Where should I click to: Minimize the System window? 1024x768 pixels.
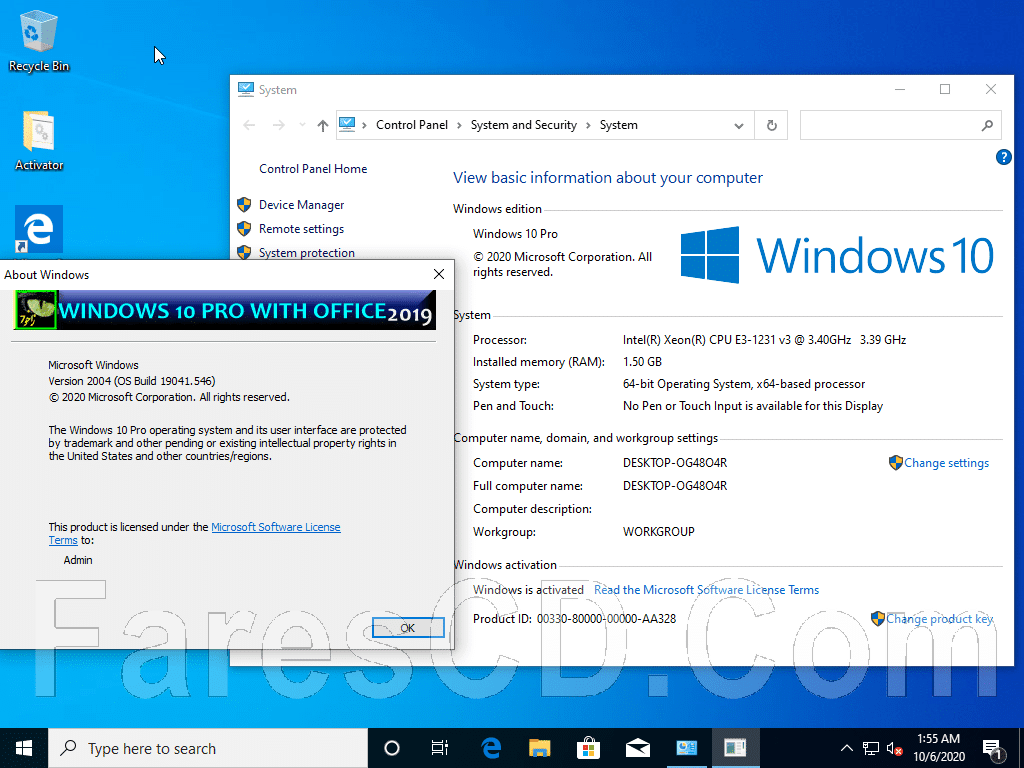coord(900,89)
